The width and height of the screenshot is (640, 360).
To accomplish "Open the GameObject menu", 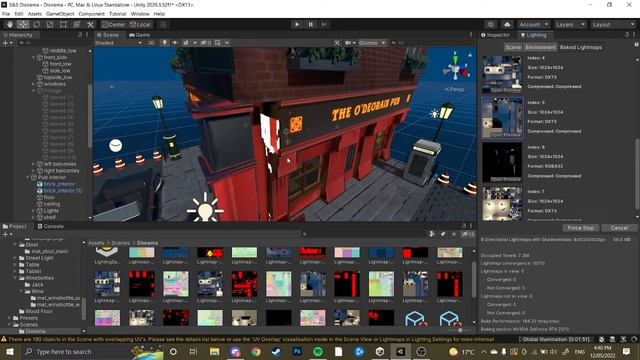I will 60,14.
